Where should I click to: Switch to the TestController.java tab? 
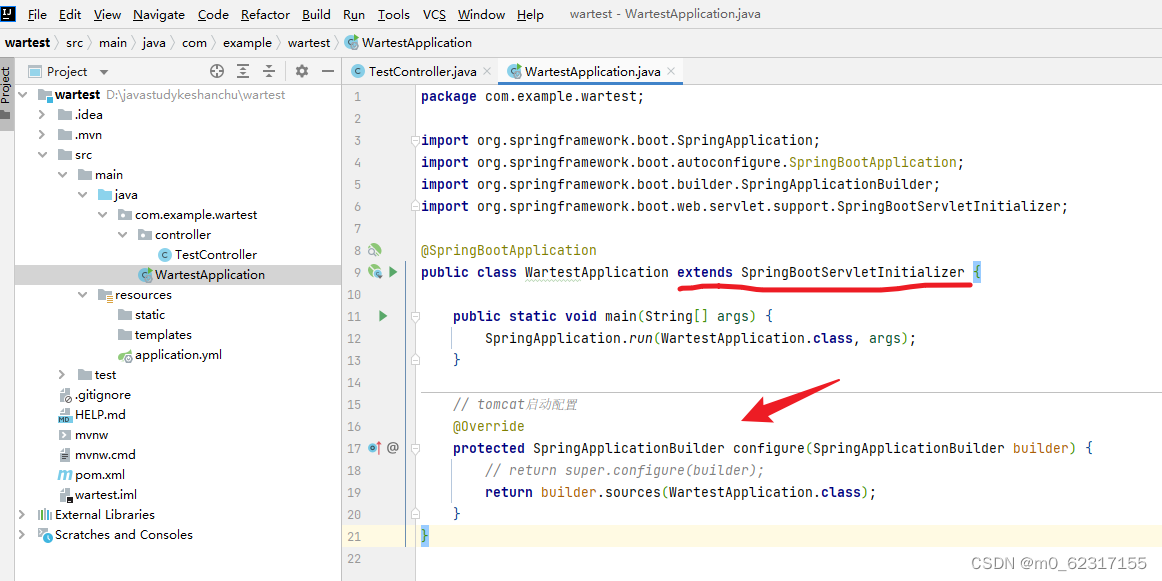point(419,71)
